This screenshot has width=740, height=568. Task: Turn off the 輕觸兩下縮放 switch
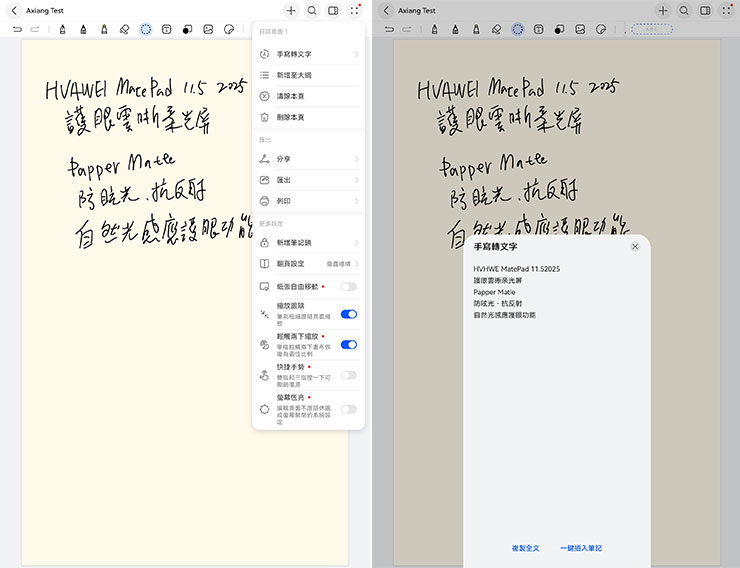(349, 345)
